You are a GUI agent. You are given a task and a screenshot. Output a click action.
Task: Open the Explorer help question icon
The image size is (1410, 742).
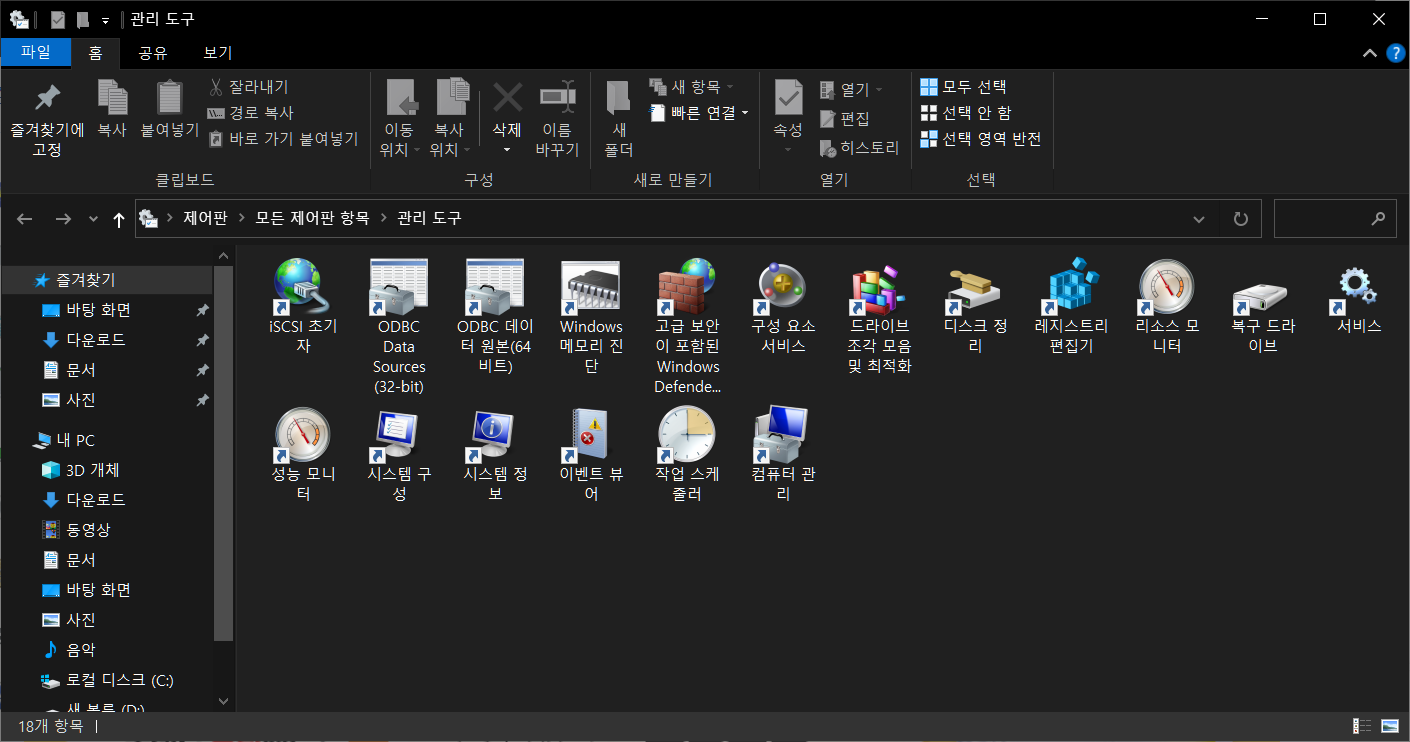tap(1396, 52)
